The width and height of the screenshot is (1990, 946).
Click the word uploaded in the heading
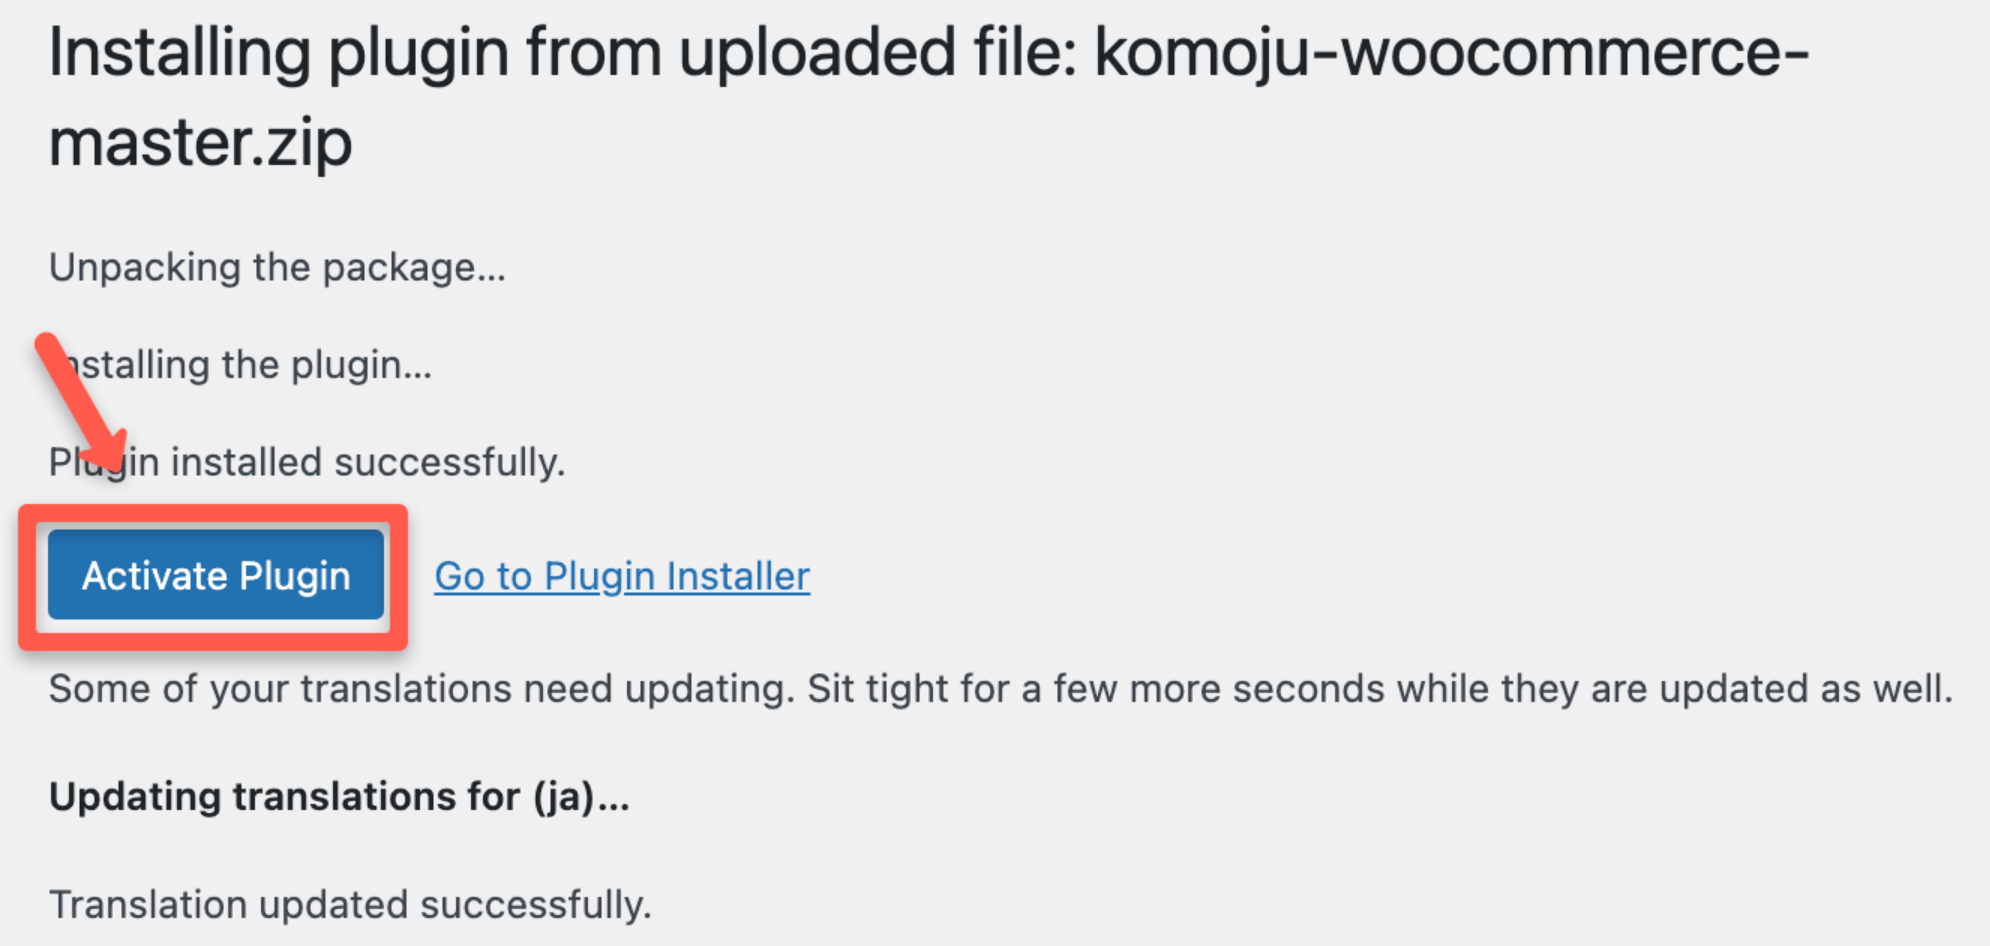[817, 54]
